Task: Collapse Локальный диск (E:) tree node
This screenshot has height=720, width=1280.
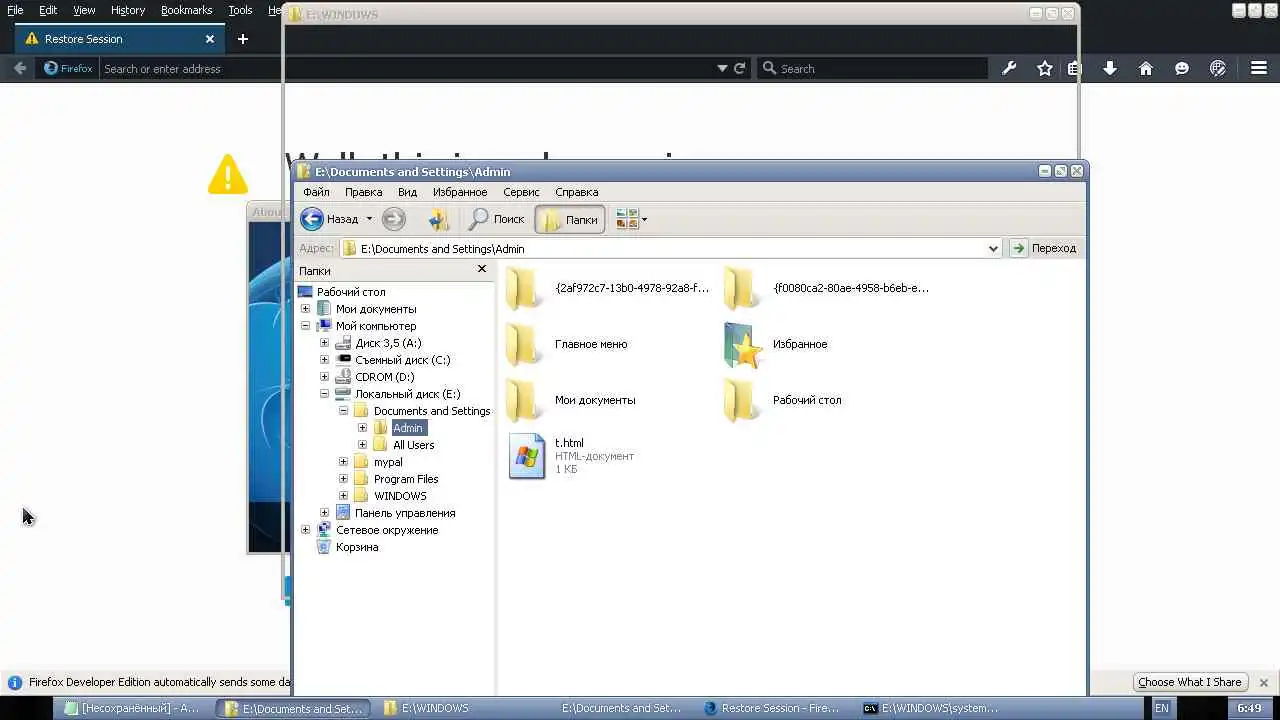Action: tap(324, 394)
